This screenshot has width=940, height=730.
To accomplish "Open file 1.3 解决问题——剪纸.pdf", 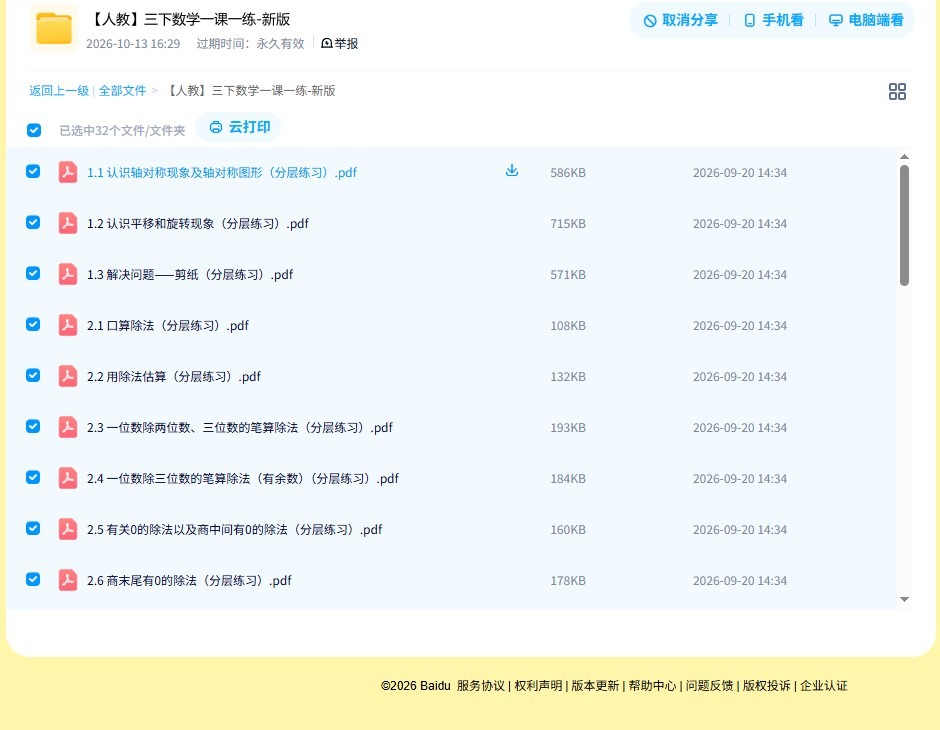I will [190, 274].
